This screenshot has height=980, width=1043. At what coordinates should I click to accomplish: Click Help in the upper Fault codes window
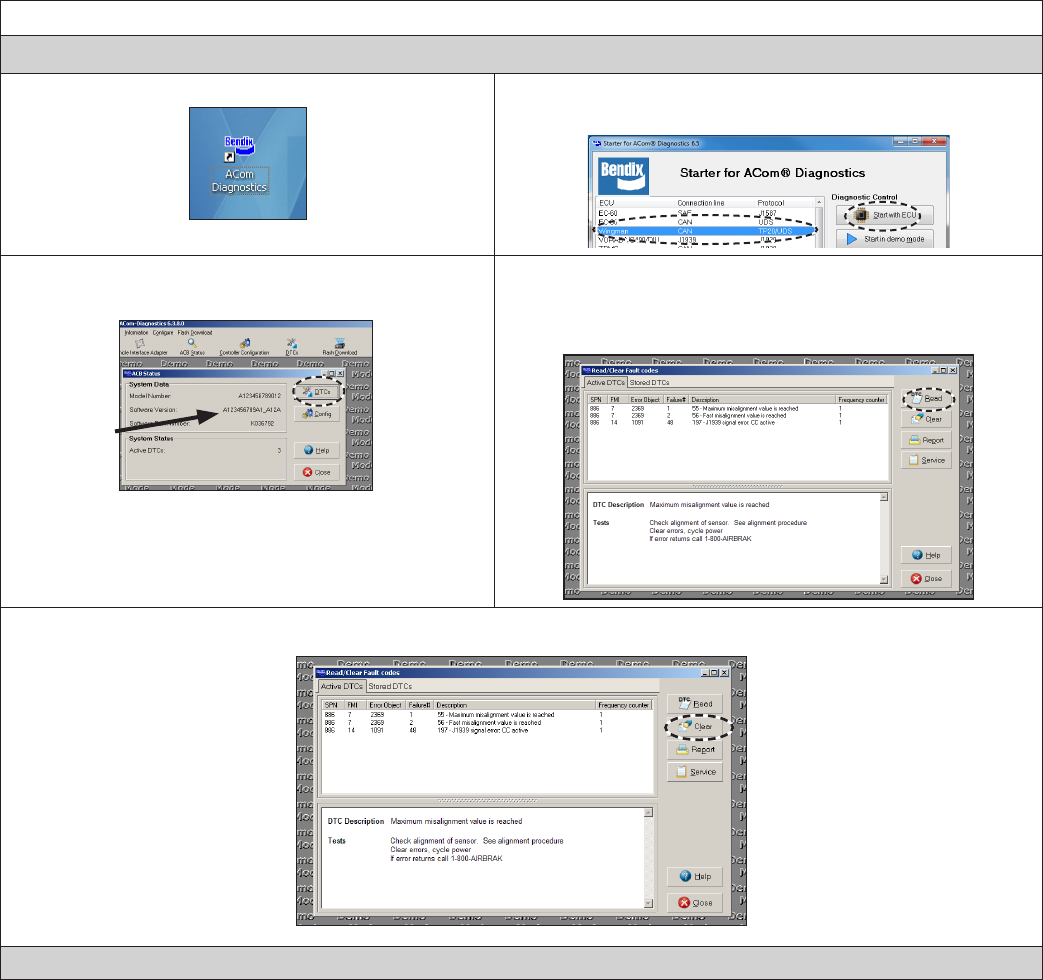(x=927, y=555)
